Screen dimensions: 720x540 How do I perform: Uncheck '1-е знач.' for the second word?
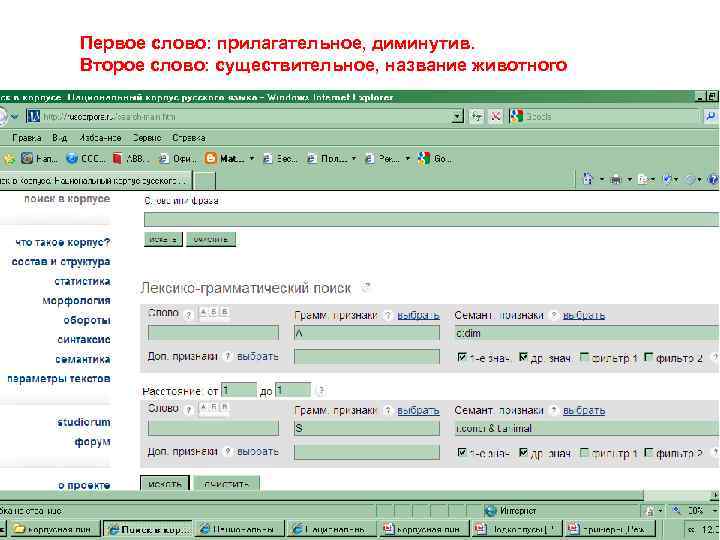462,453
